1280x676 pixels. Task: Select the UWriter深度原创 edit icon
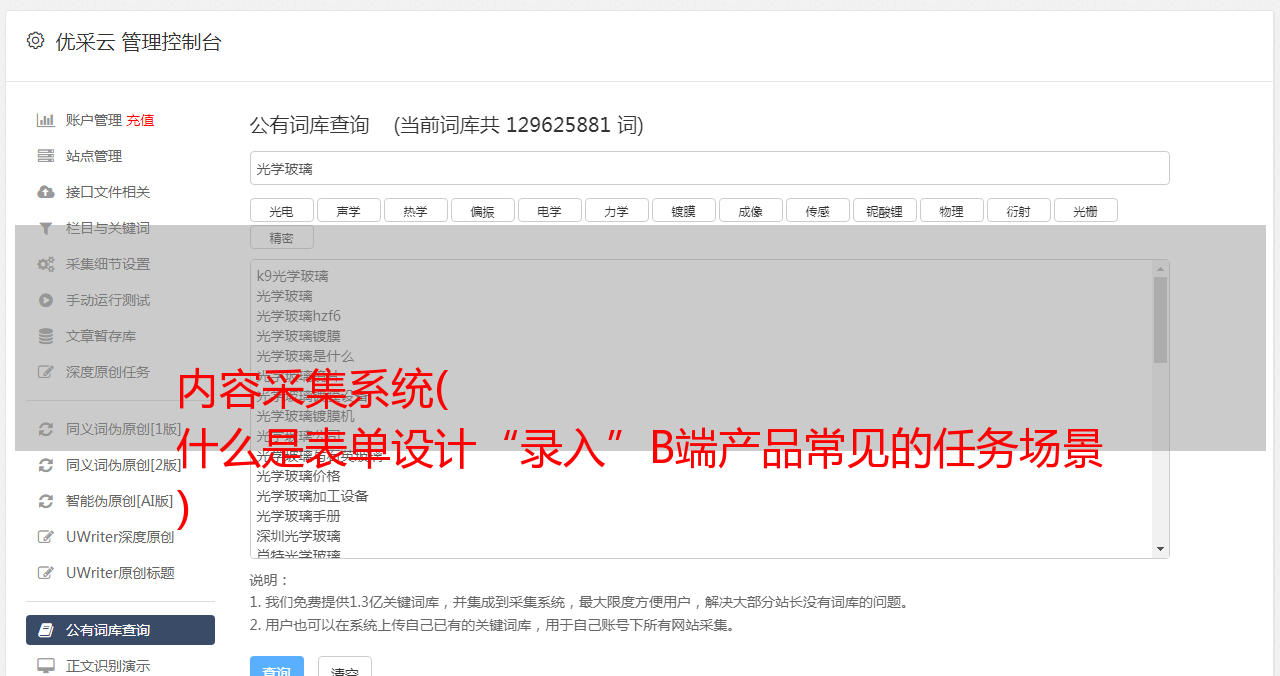46,537
